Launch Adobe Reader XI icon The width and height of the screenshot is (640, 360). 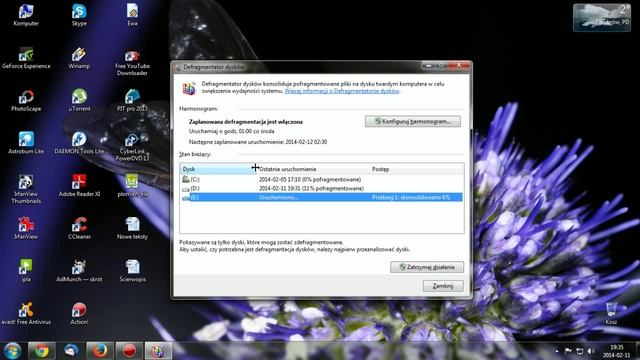pos(79,186)
